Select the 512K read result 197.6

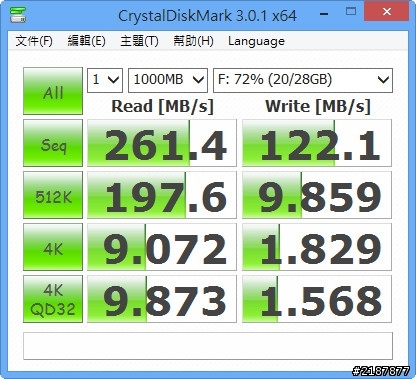pos(162,195)
